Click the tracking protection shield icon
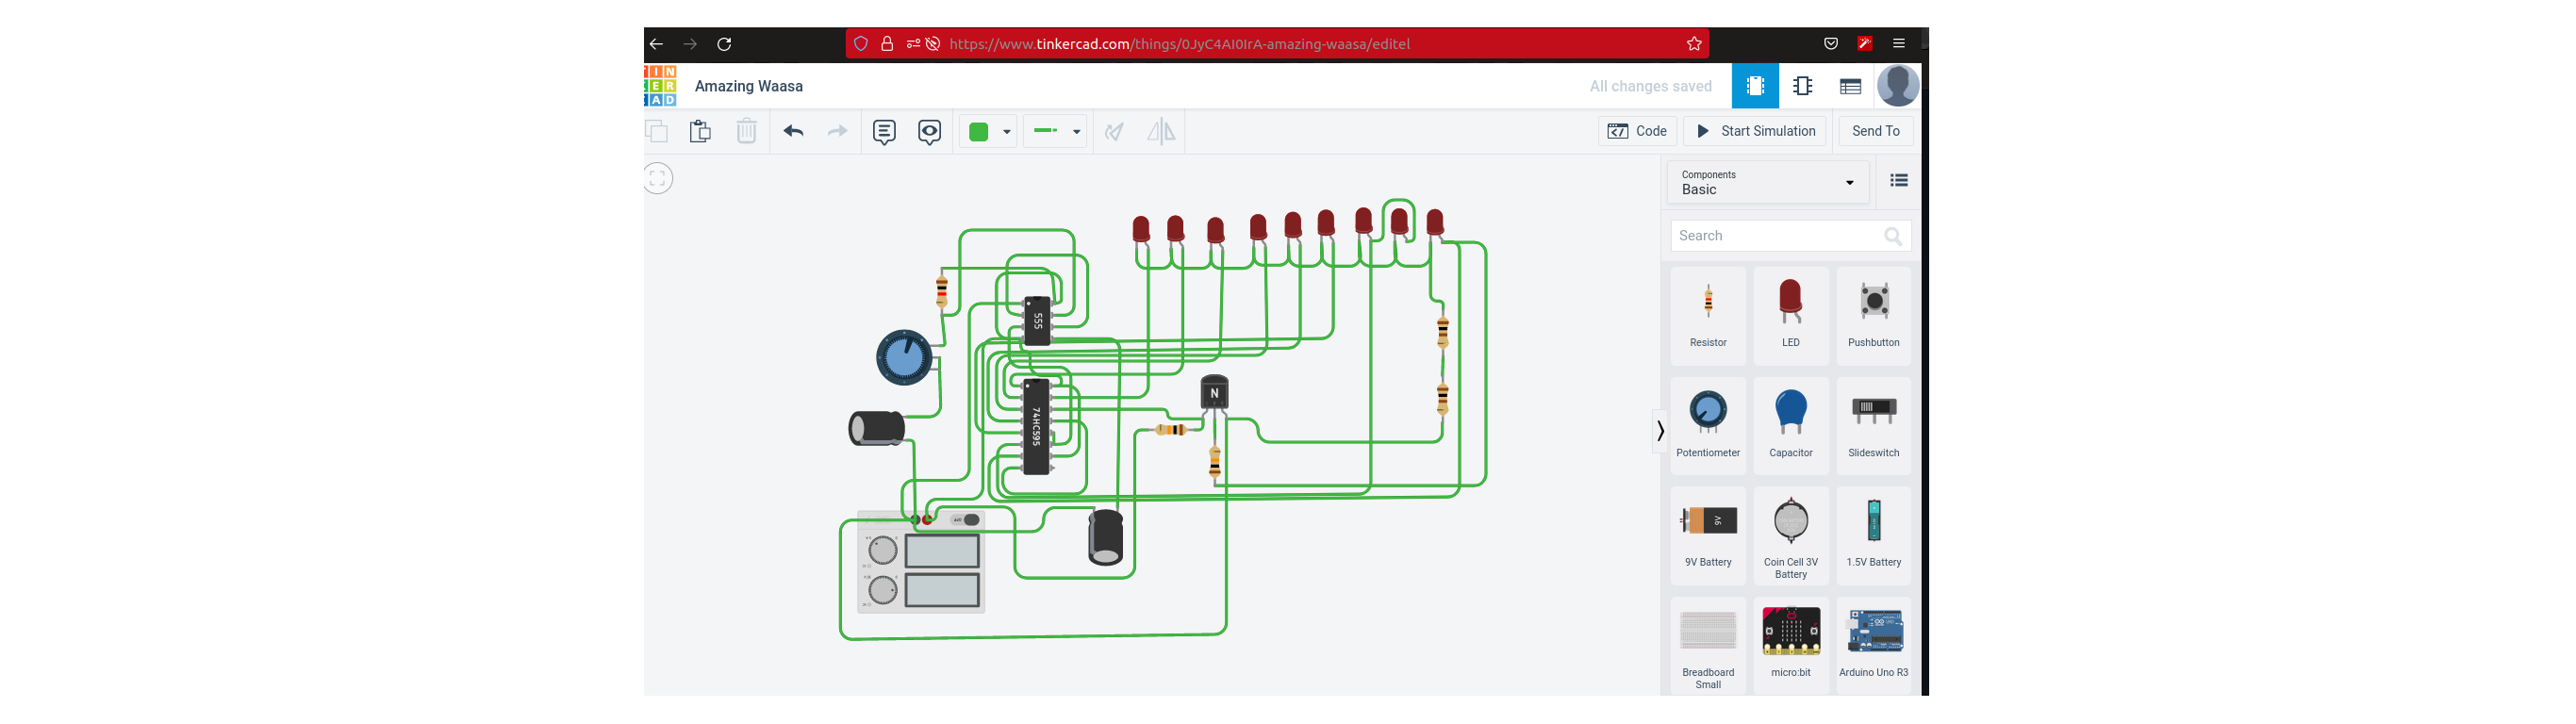Viewport: 2576px width, 724px height. click(x=861, y=44)
